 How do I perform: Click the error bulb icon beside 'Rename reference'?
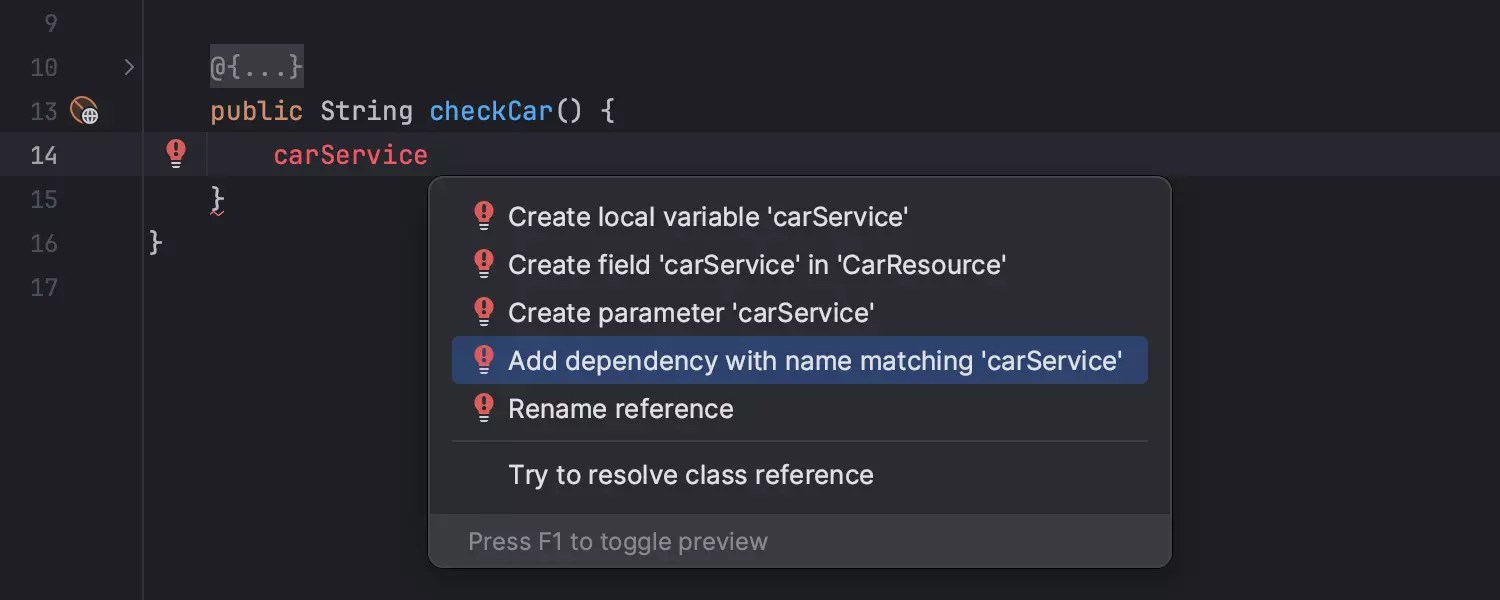pos(484,407)
